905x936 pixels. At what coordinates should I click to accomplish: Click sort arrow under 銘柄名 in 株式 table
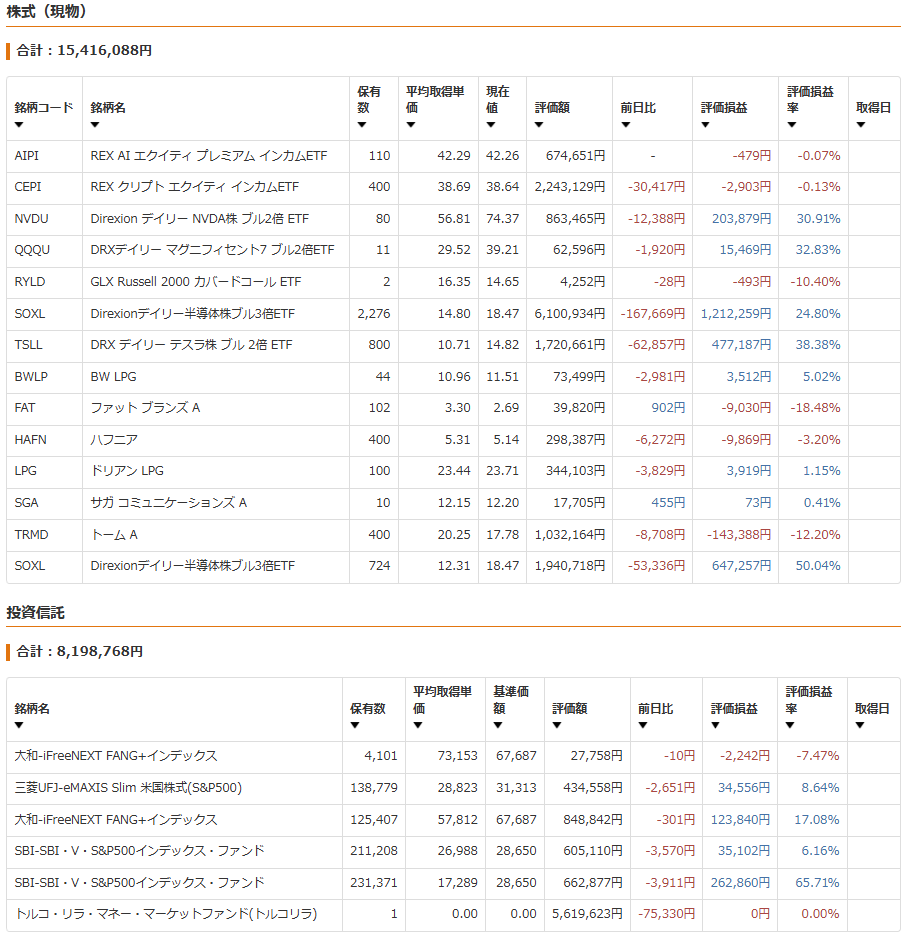tap(94, 125)
